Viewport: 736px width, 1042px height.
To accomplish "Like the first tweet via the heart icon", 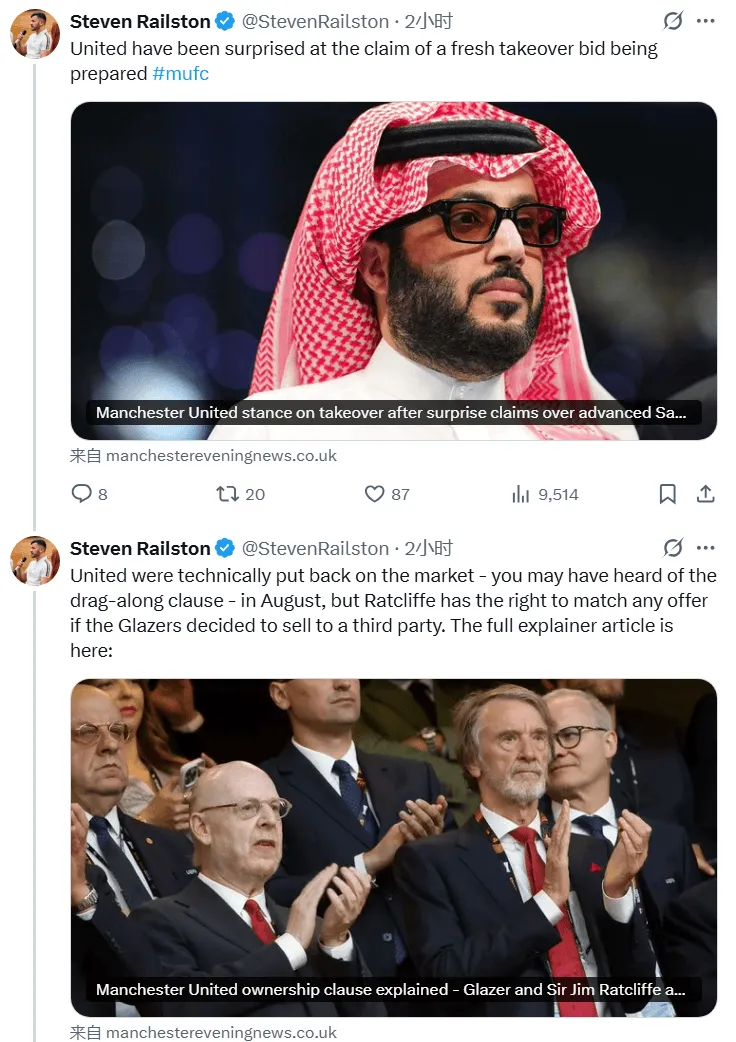I will 375,494.
